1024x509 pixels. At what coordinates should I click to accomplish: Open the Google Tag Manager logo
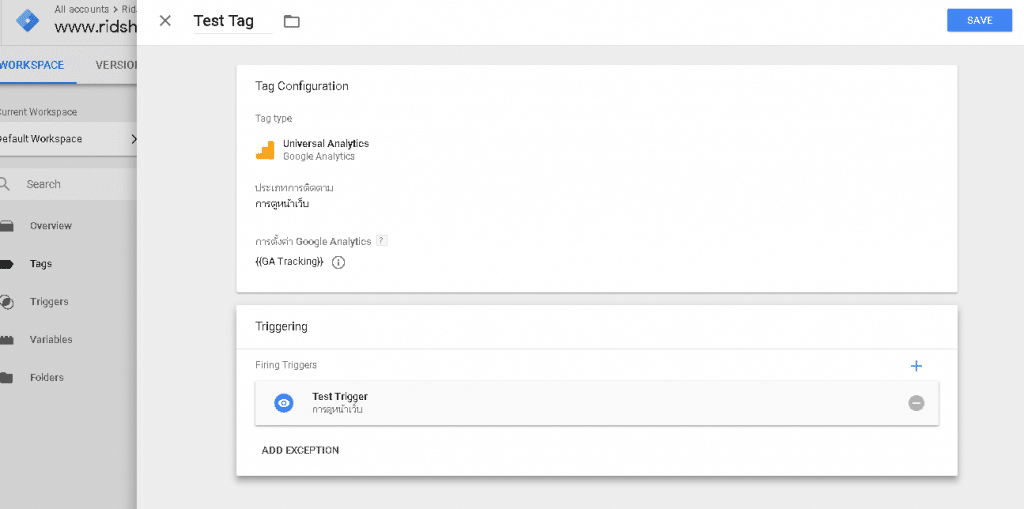28,20
